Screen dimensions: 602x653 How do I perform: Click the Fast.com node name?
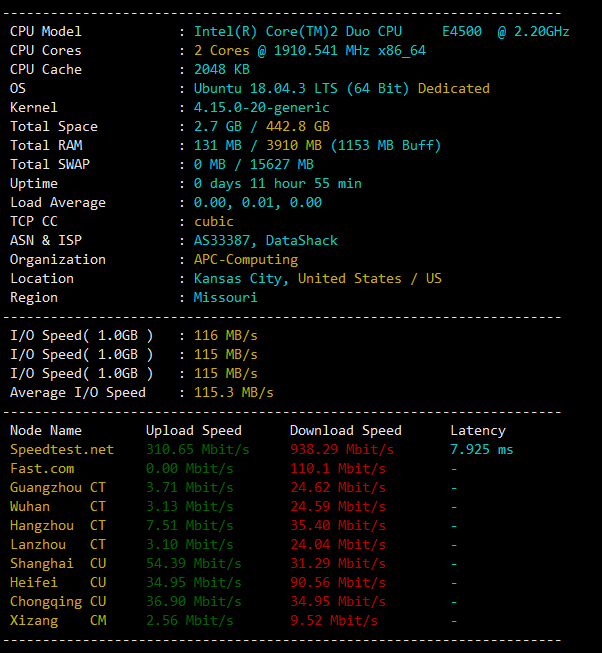click(x=42, y=468)
